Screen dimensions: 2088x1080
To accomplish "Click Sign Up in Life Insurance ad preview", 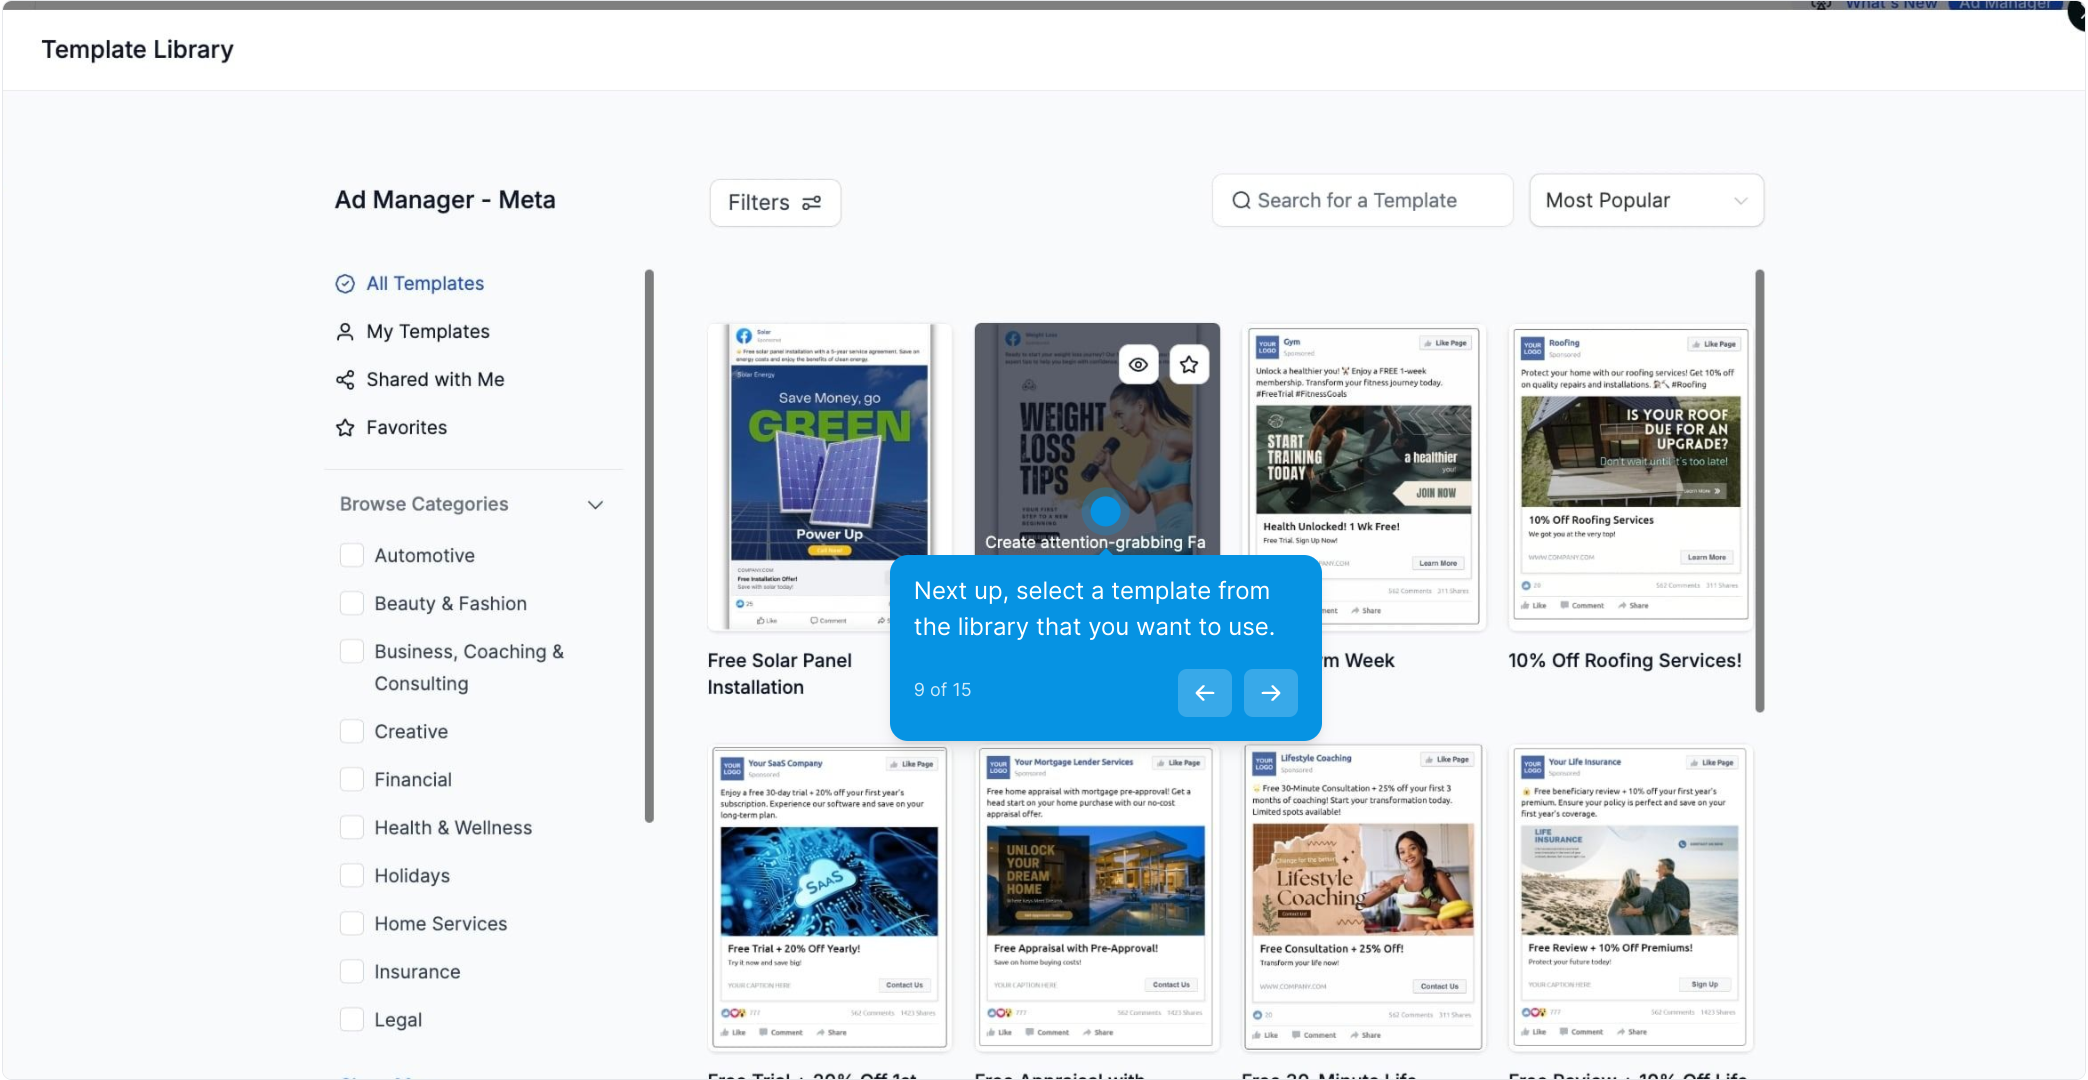I will pos(1705,985).
